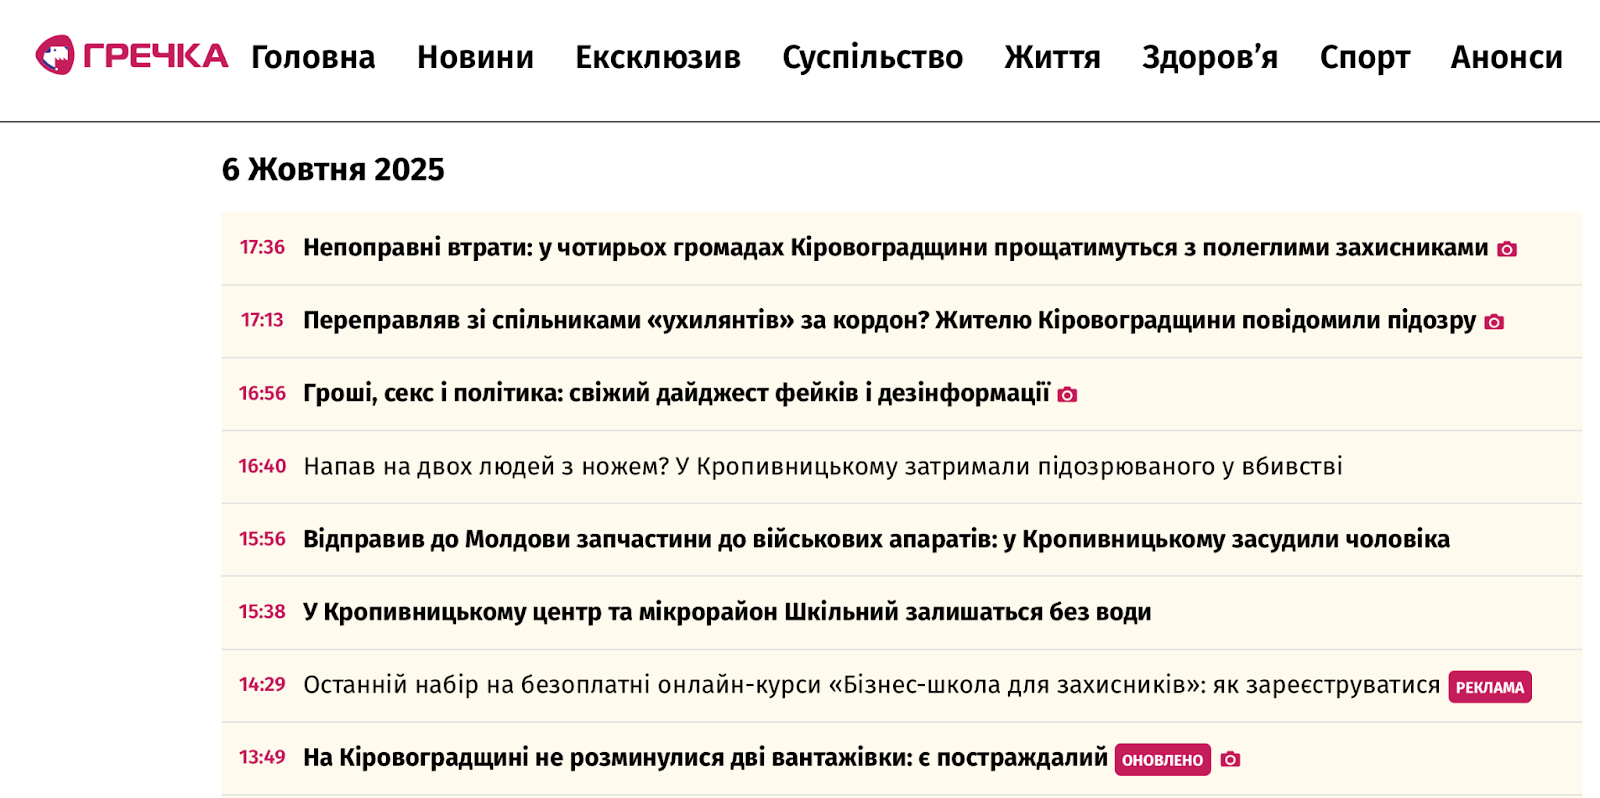Open the Головна menu item
The height and width of the screenshot is (798, 1600).
click(313, 57)
